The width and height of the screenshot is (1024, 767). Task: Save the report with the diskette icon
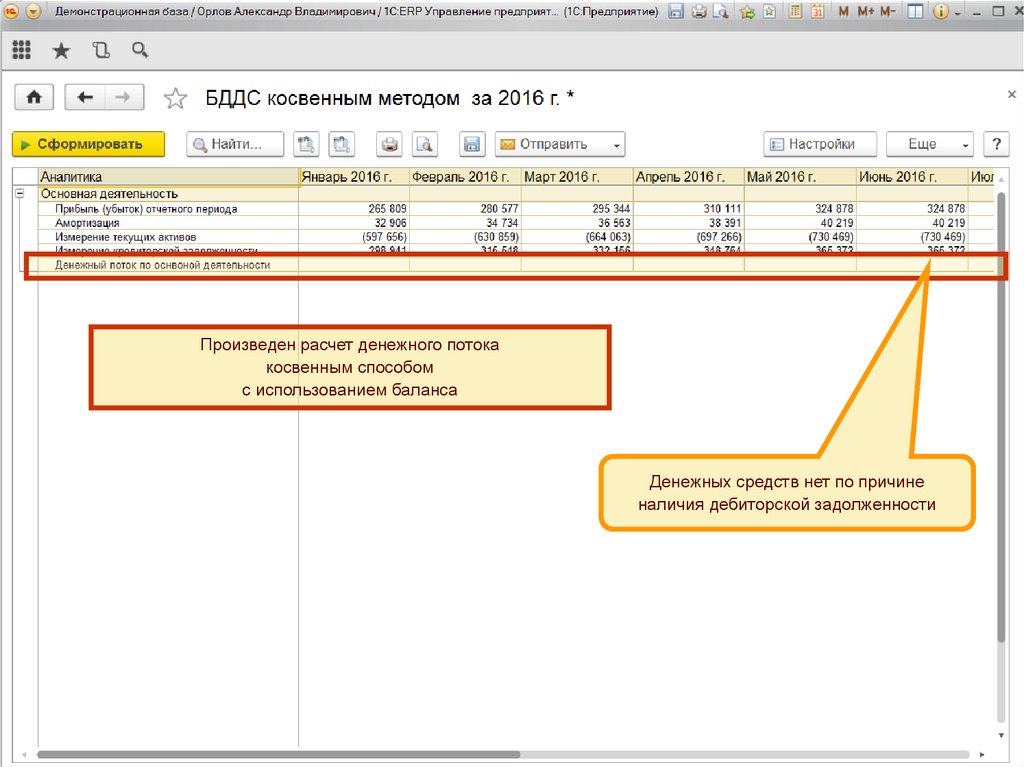pos(472,144)
